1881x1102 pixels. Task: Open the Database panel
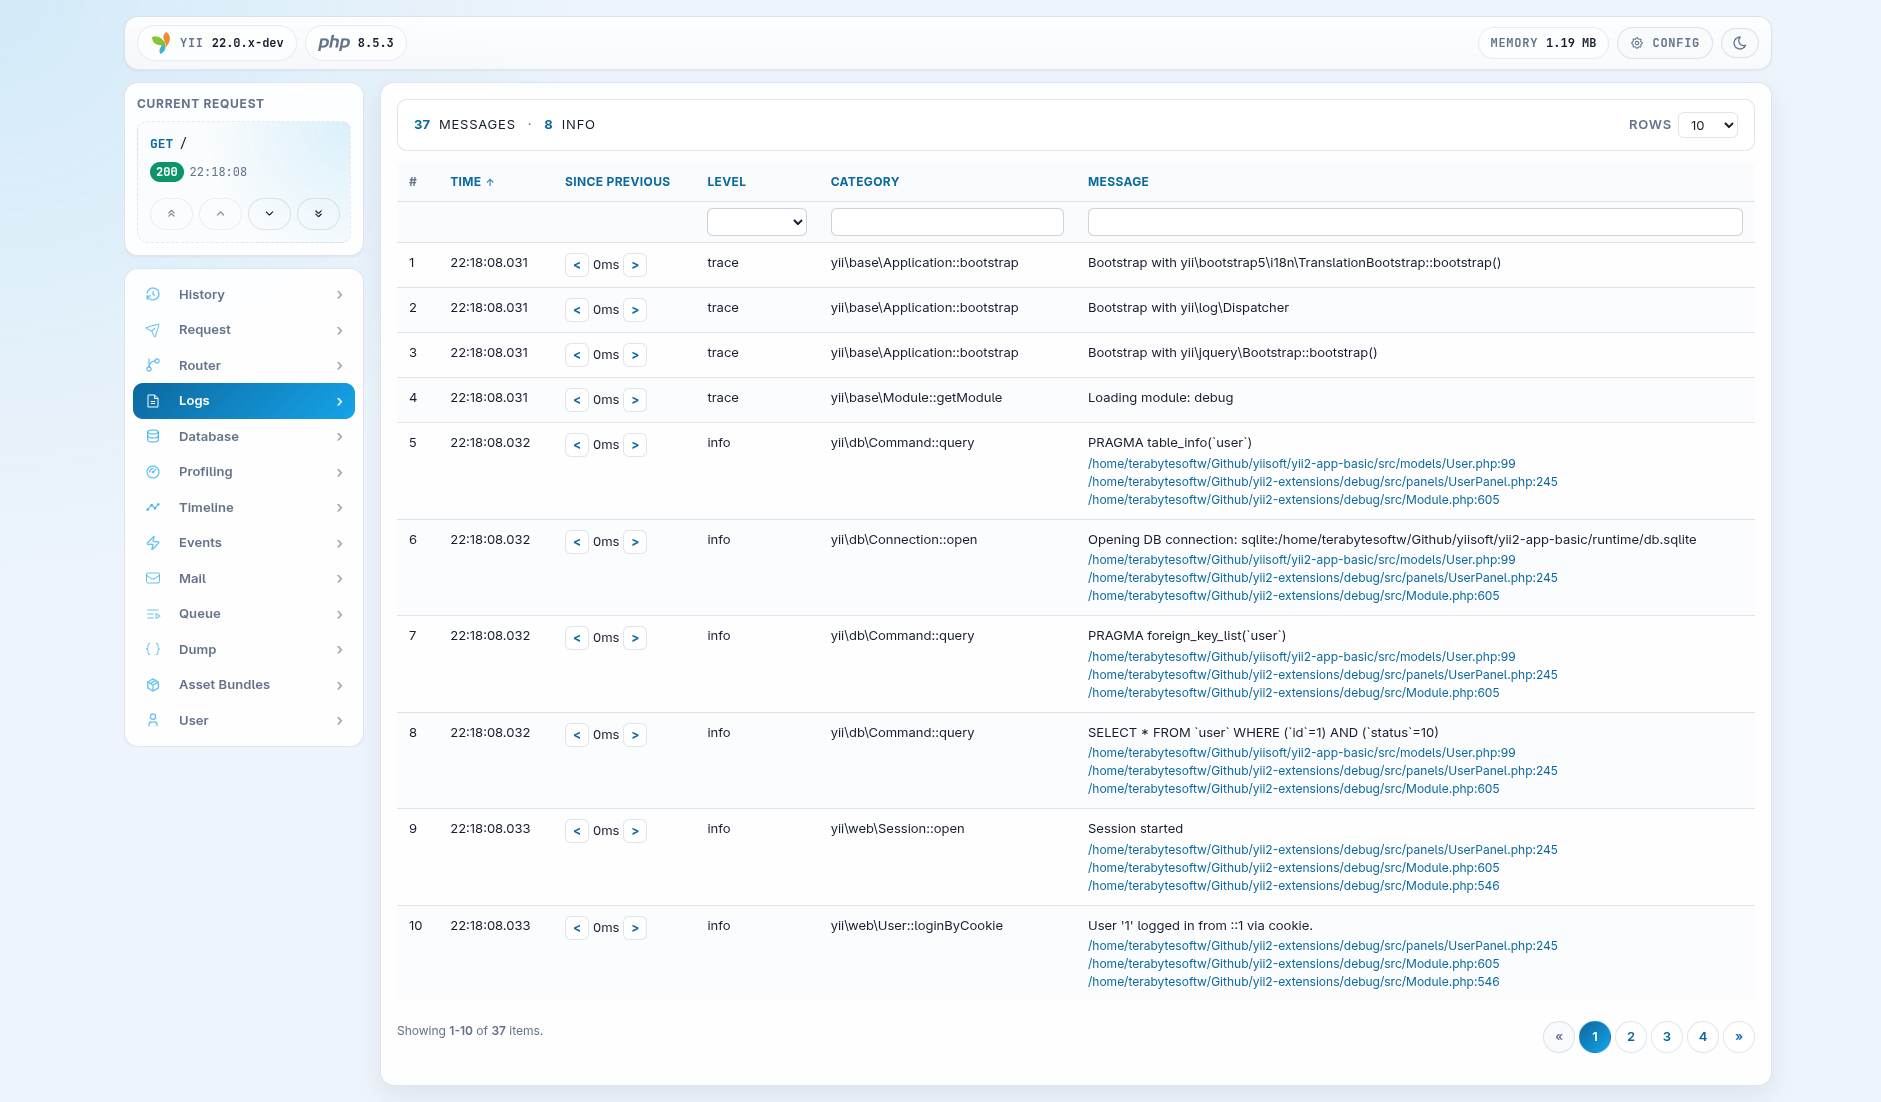click(x=244, y=436)
